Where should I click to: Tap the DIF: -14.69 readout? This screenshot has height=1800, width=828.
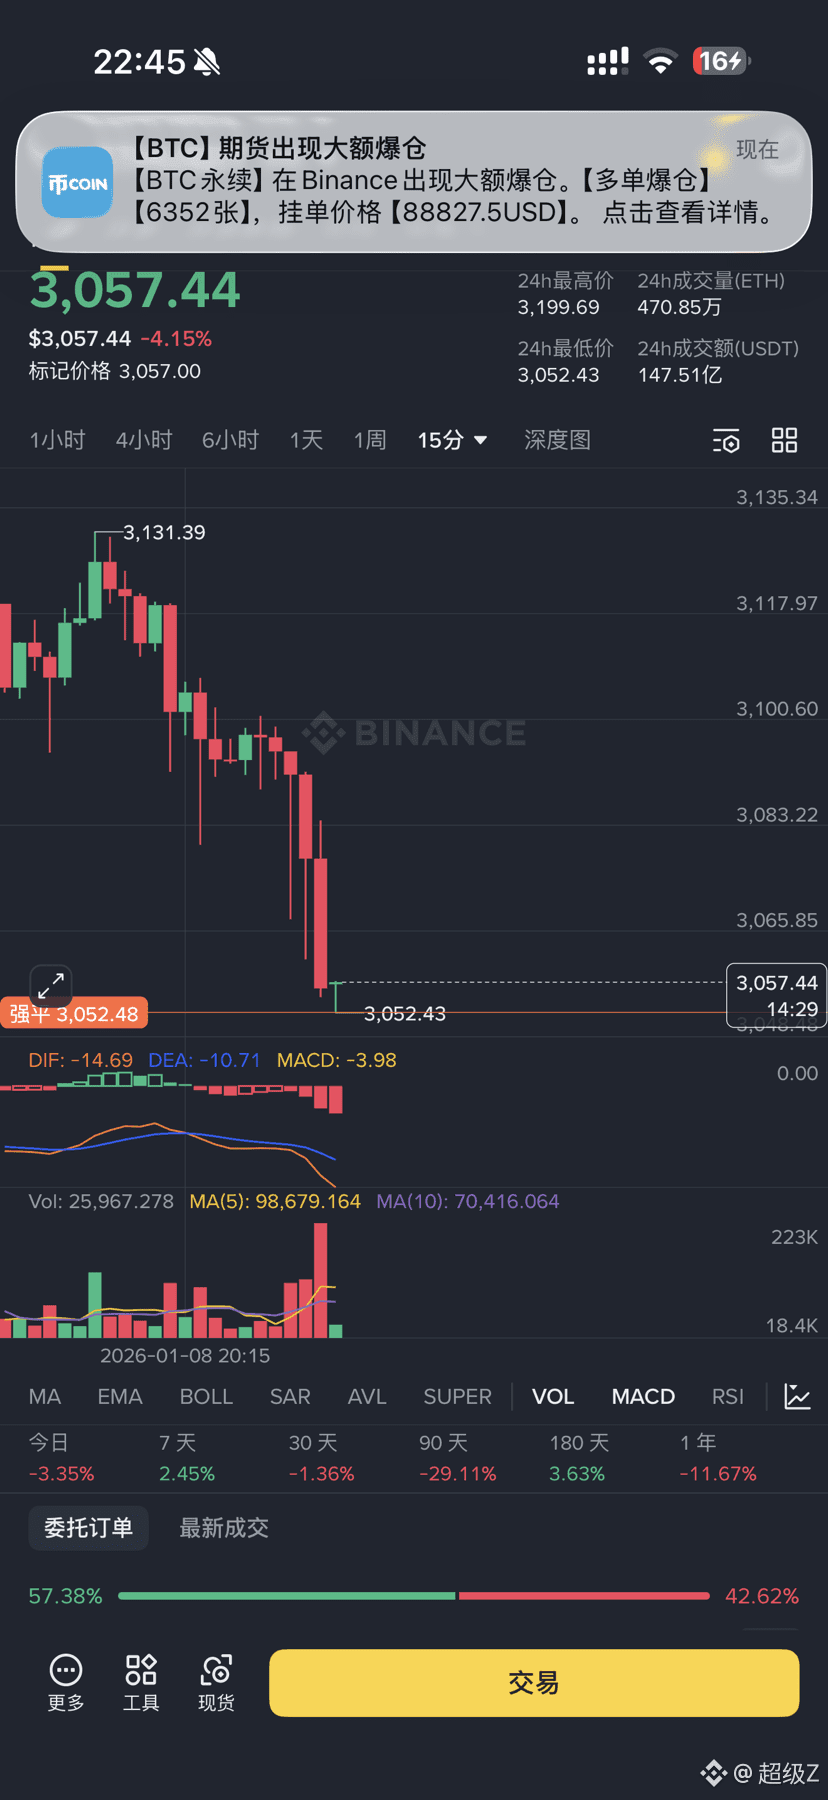point(80,1060)
